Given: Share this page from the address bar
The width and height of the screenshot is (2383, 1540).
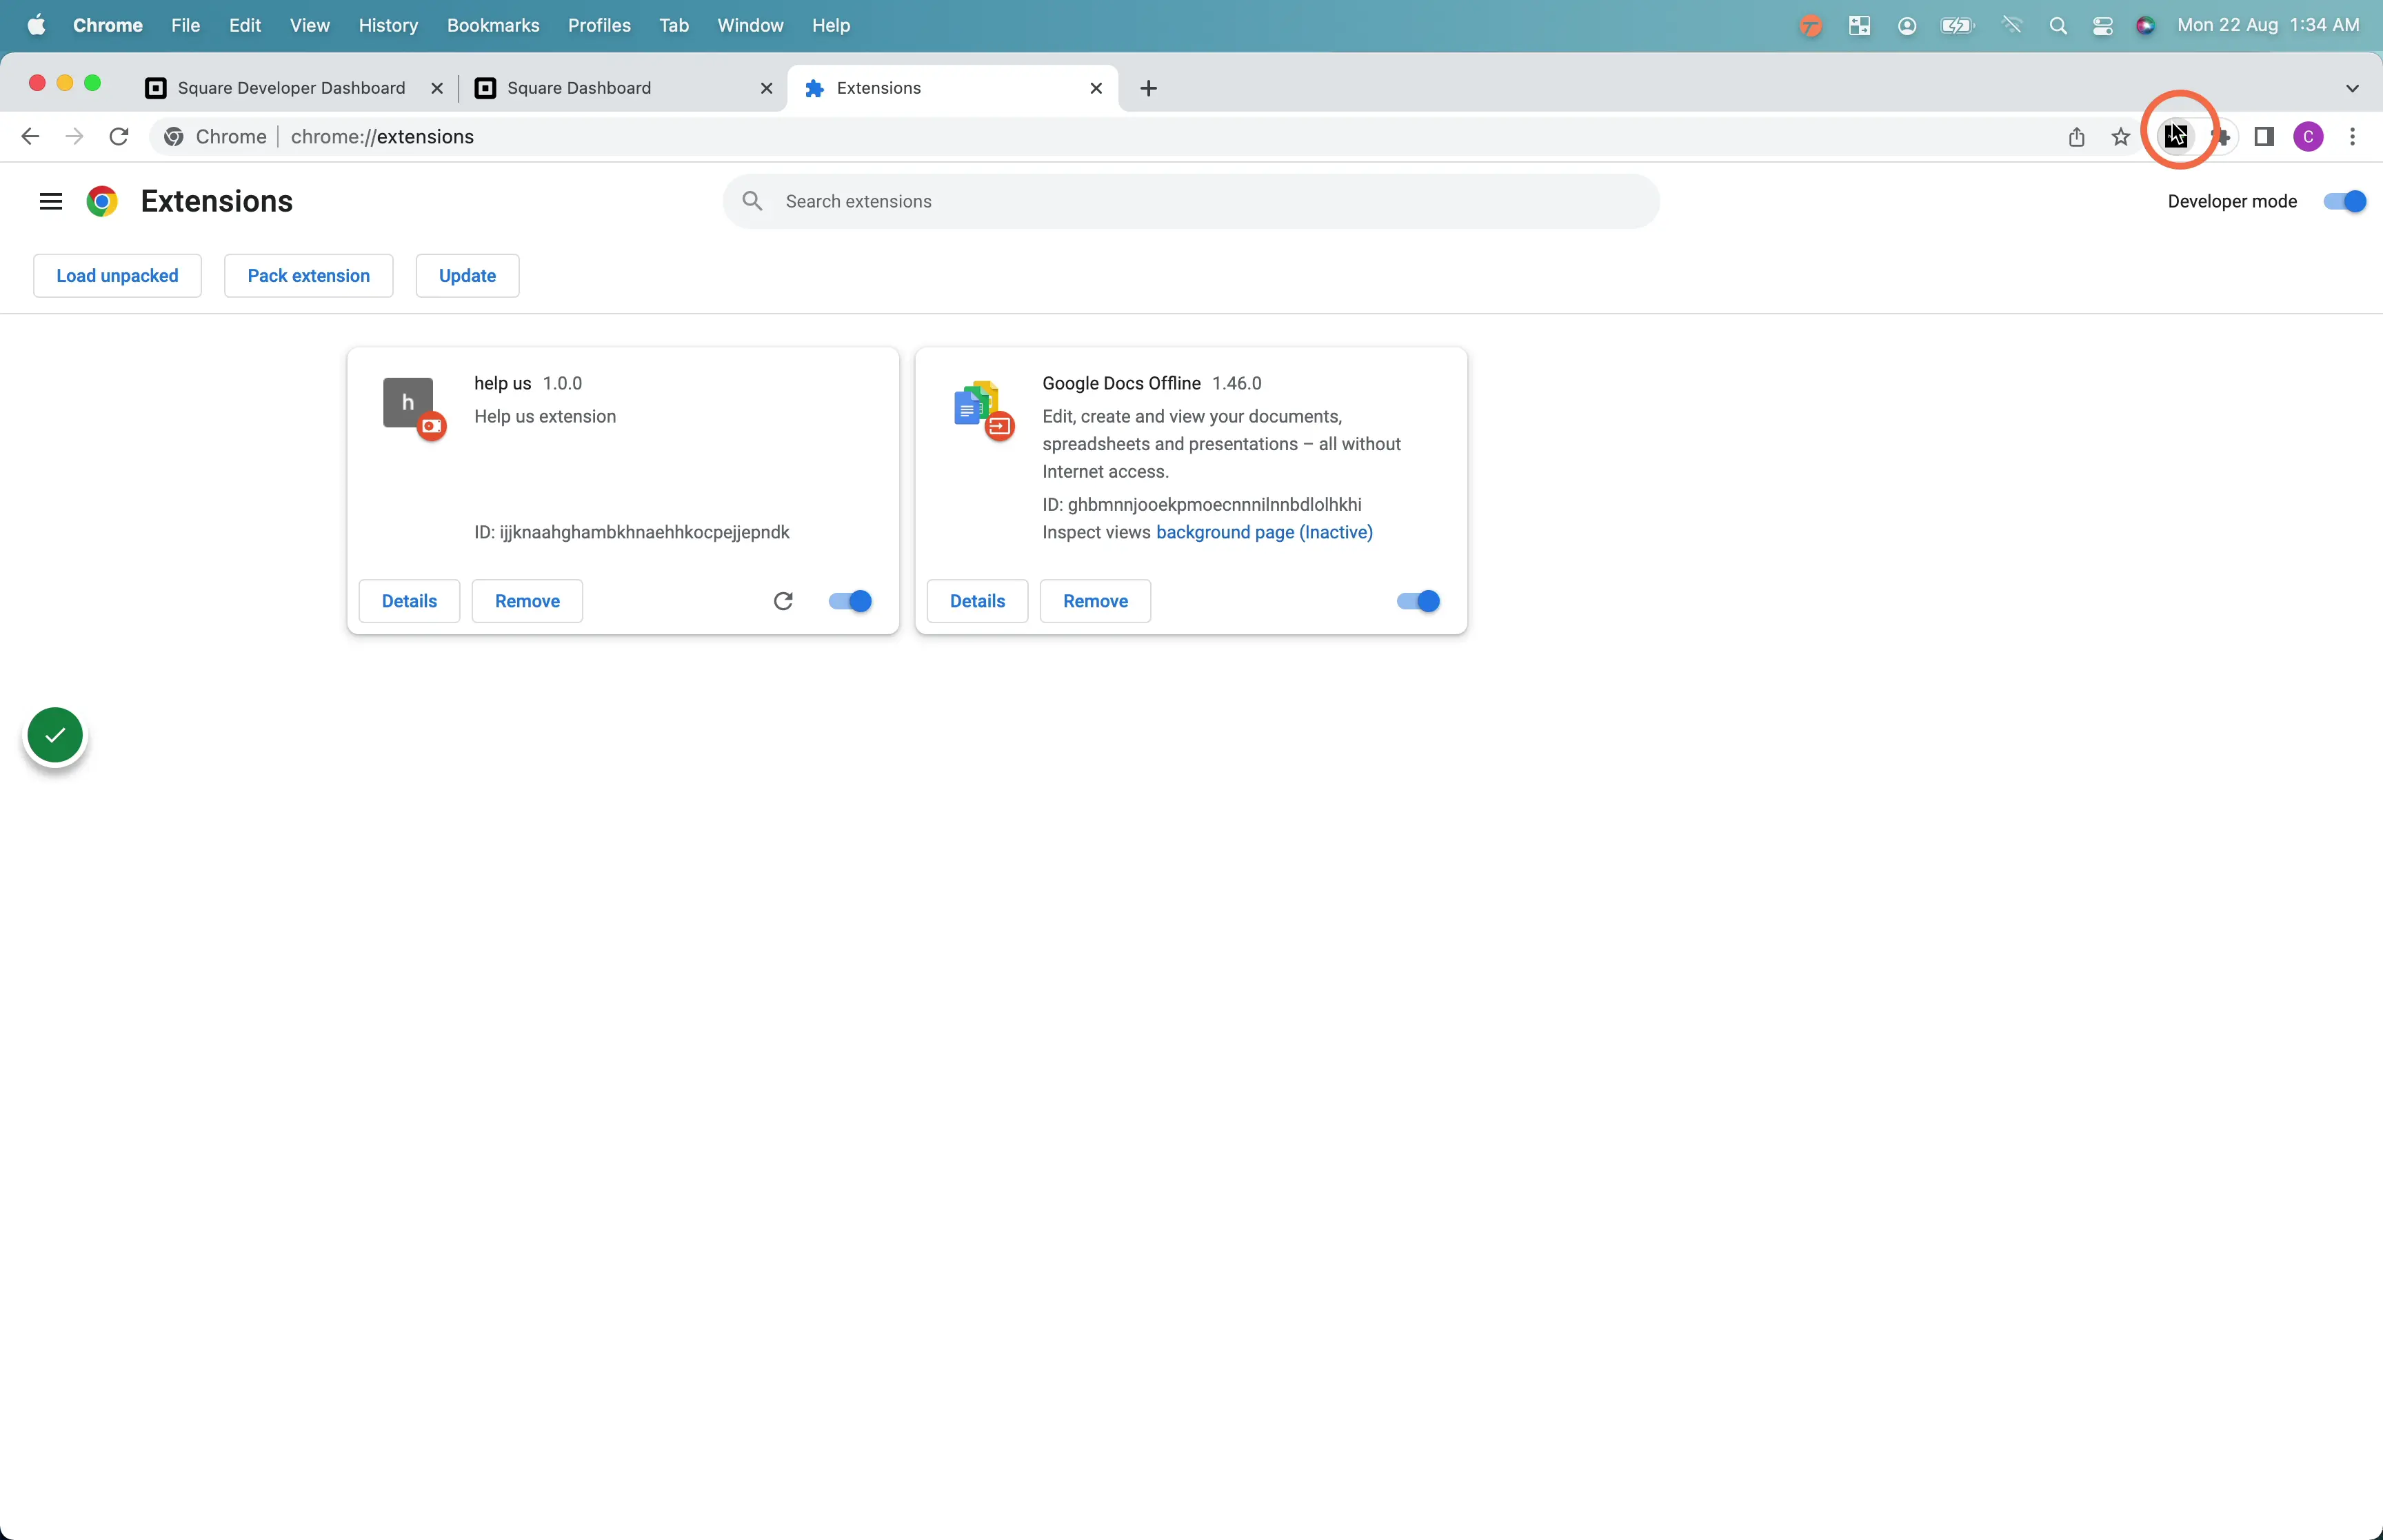Looking at the screenshot, I should pyautogui.click(x=2076, y=137).
